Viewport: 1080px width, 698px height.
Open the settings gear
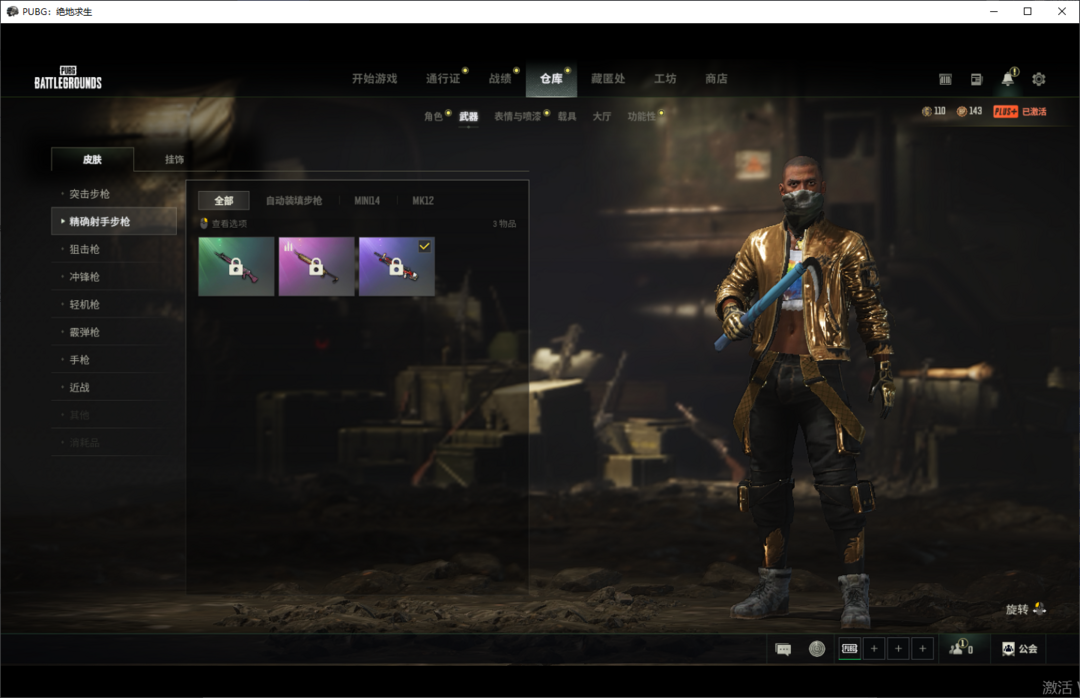point(1039,79)
